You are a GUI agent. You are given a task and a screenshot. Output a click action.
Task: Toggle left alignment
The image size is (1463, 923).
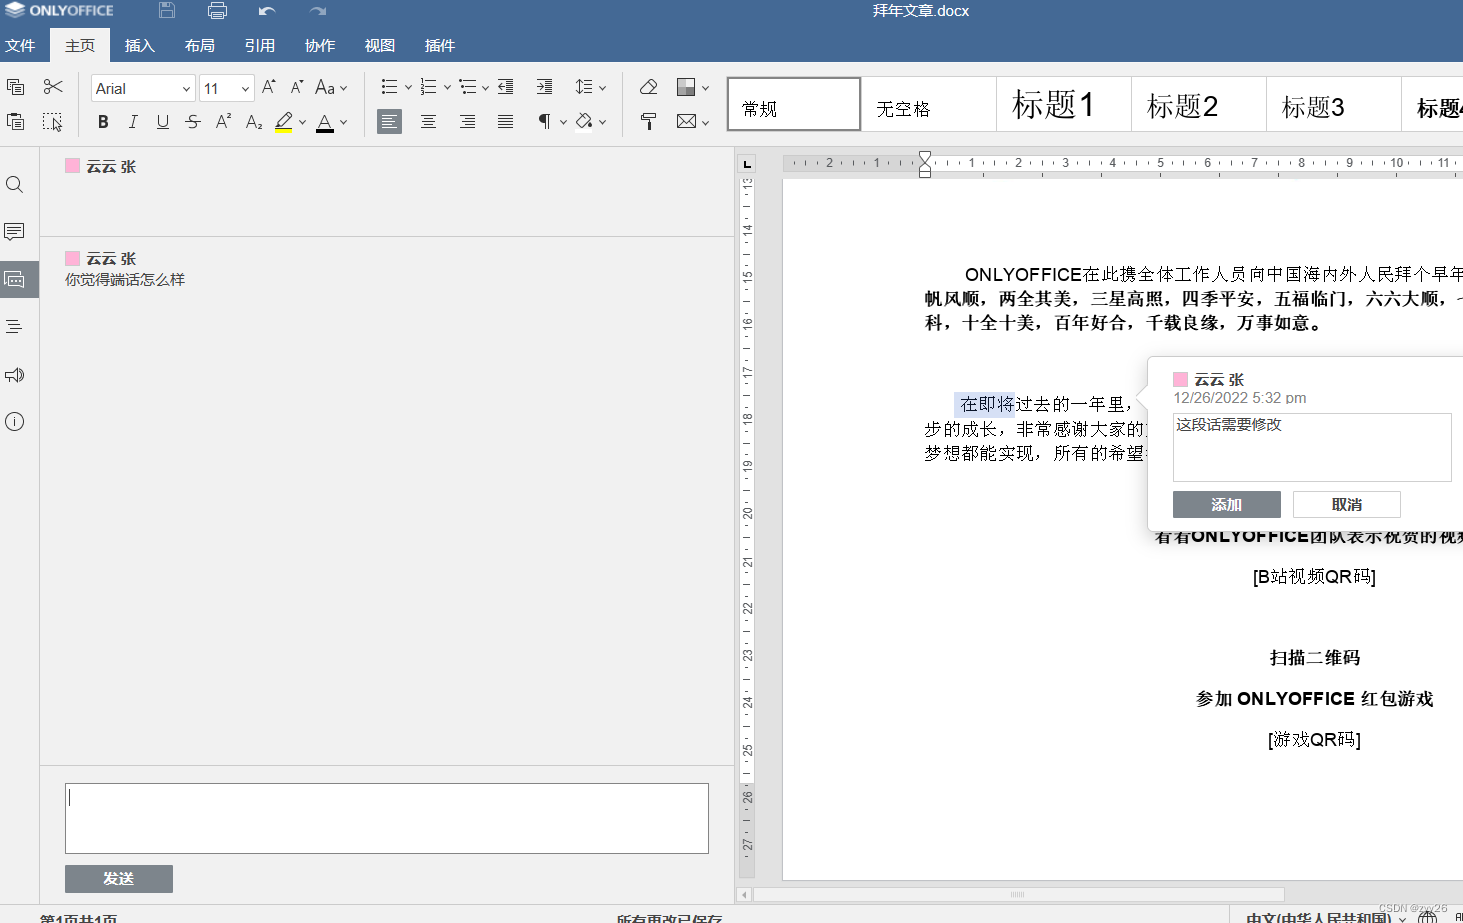(x=389, y=121)
